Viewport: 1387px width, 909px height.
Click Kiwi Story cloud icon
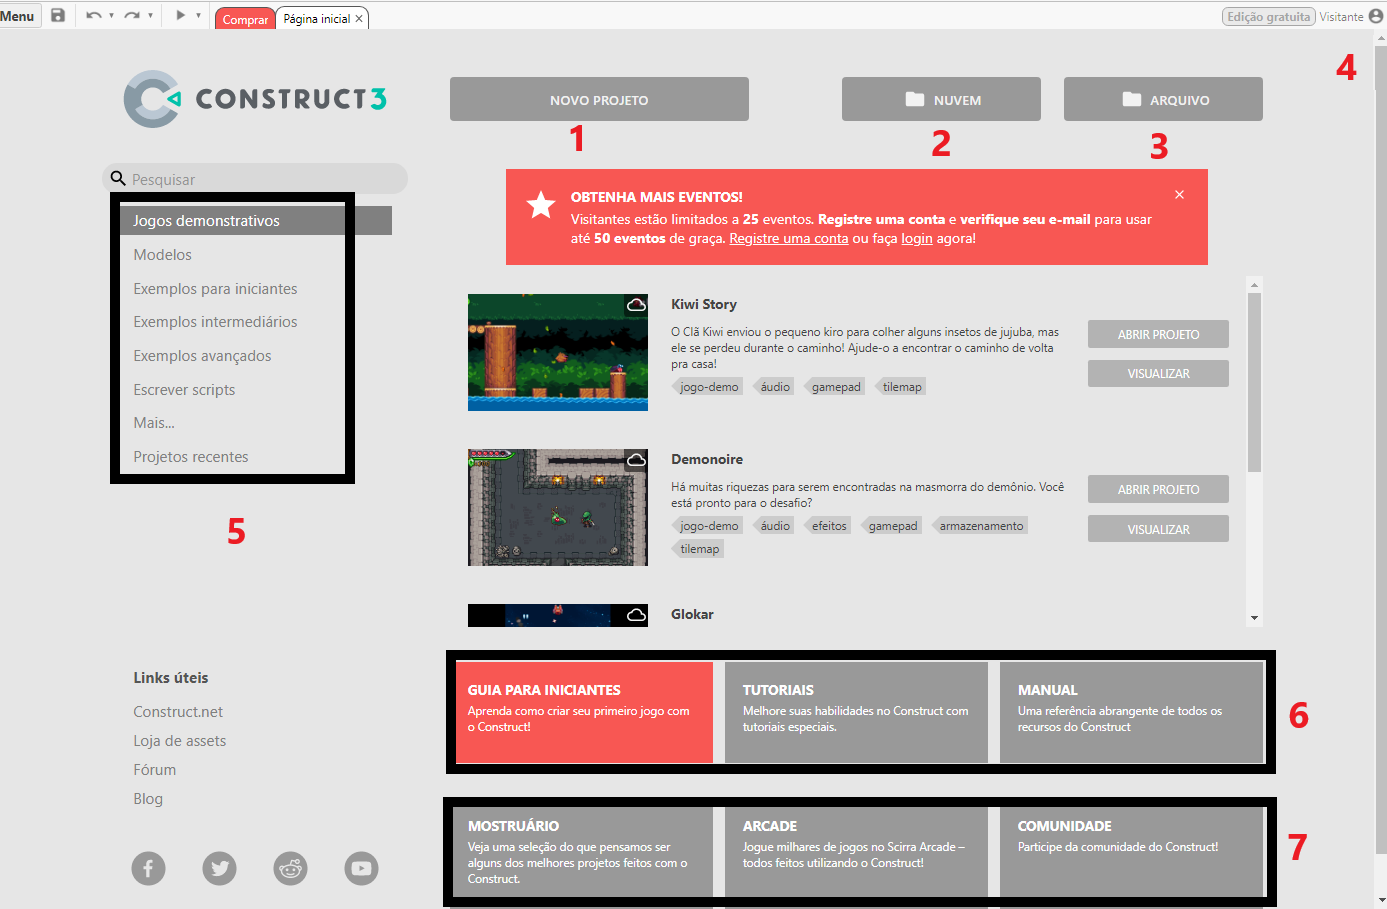tap(636, 304)
